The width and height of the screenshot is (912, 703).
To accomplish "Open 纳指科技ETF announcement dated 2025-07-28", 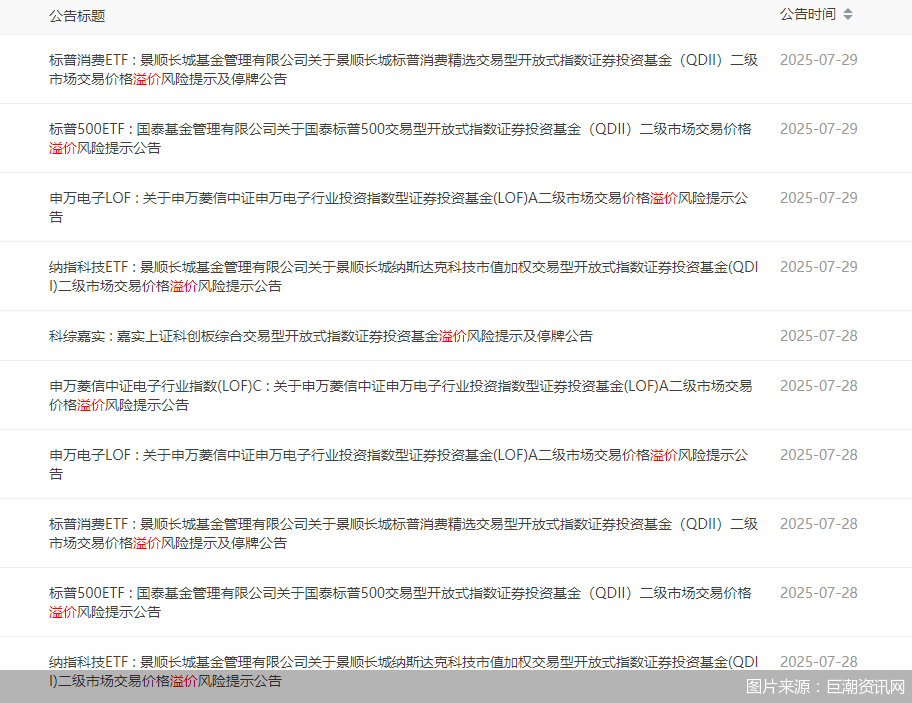I will tap(404, 672).
